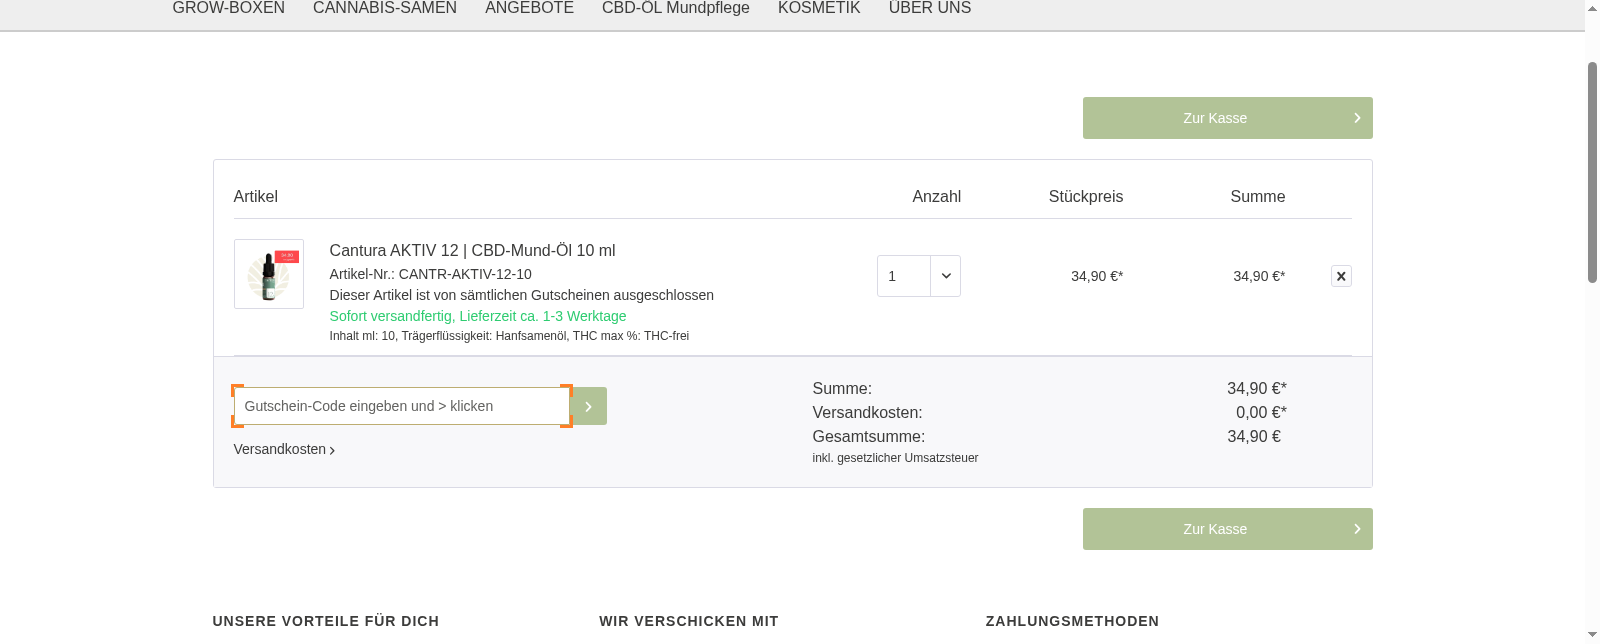Proceed with the top Zur Kasse button
Screen dimensions: 1600x644
tap(1215, 118)
